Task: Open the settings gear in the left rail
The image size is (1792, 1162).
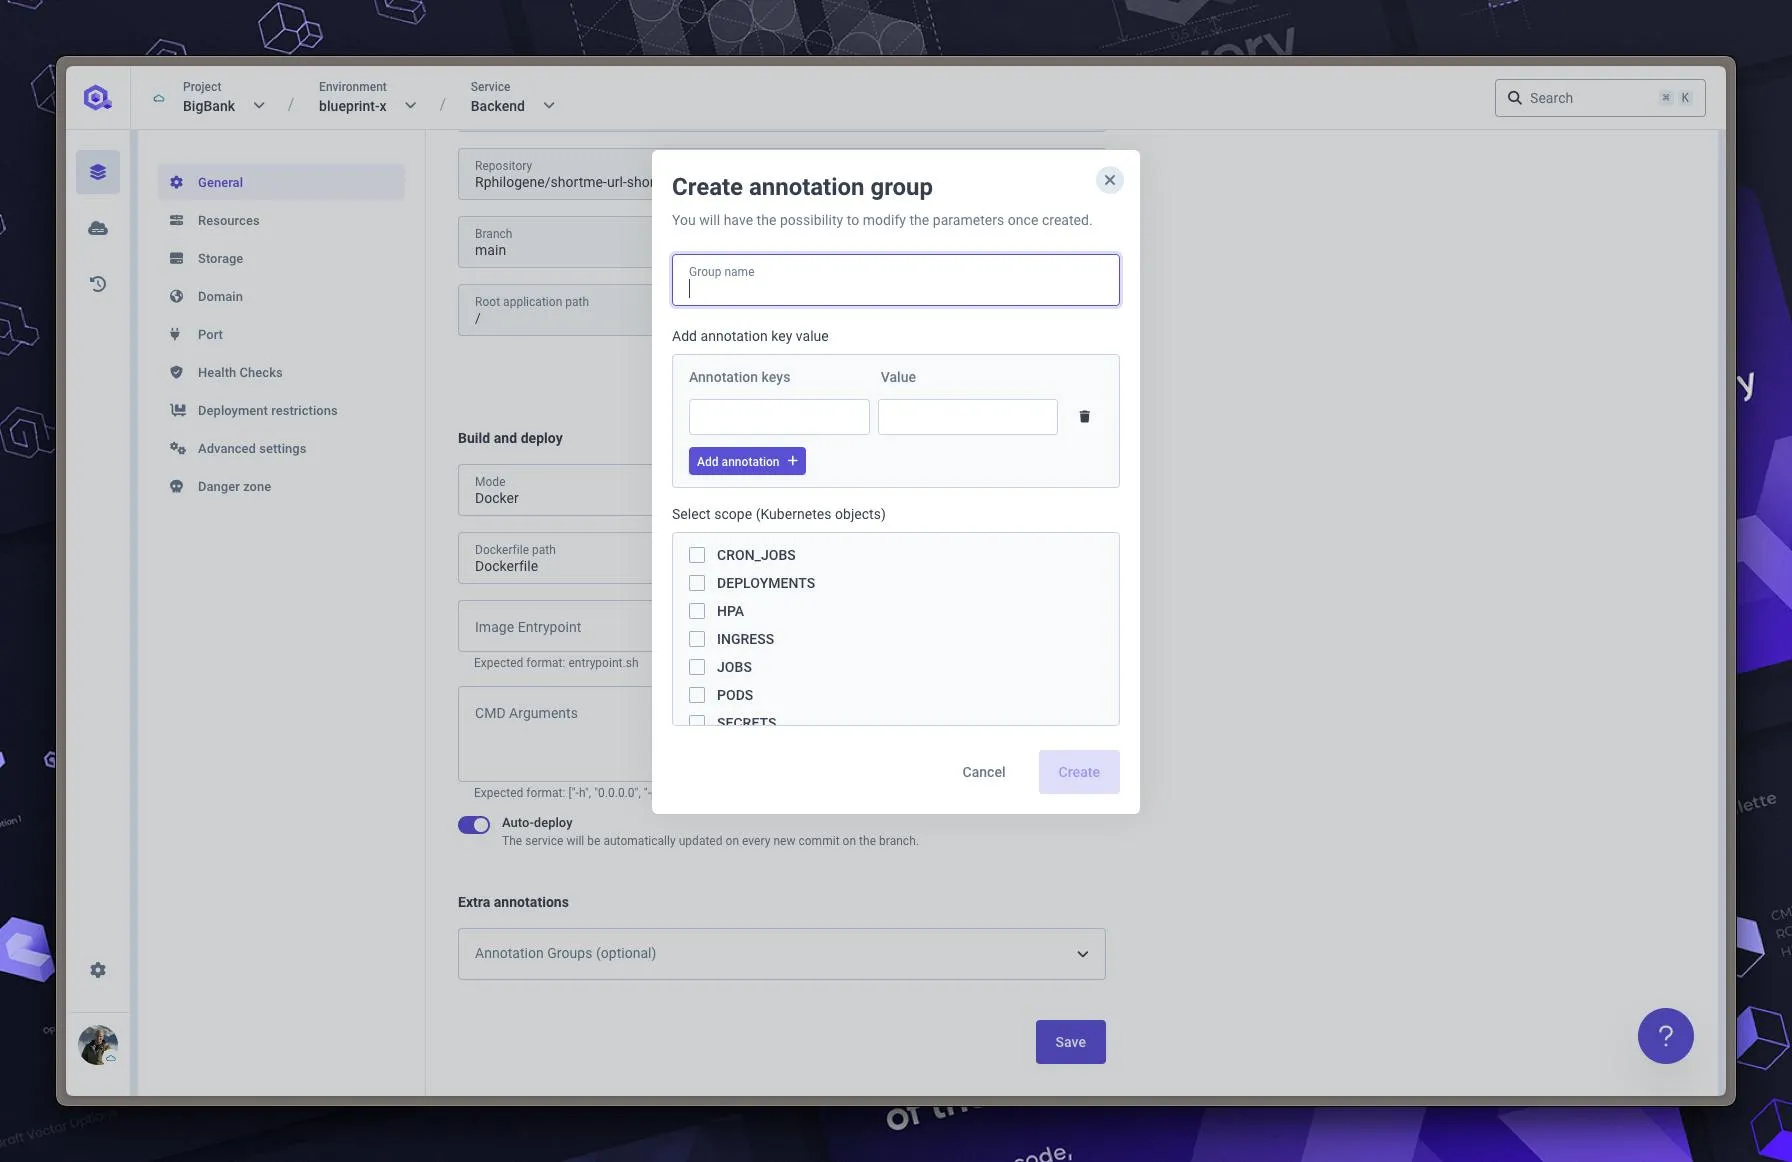Action: point(98,970)
